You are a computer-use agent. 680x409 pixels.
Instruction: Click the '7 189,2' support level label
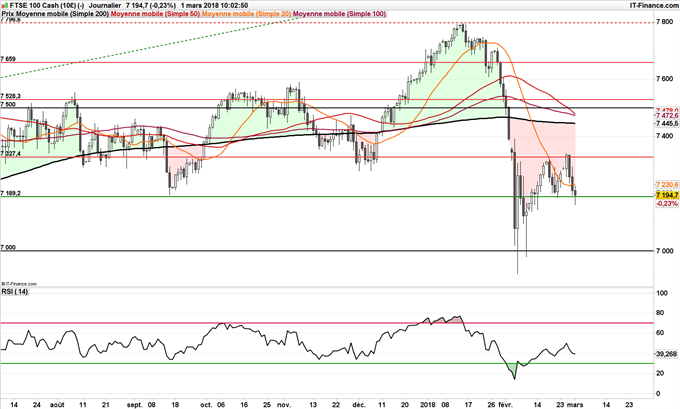pyautogui.click(x=10, y=193)
